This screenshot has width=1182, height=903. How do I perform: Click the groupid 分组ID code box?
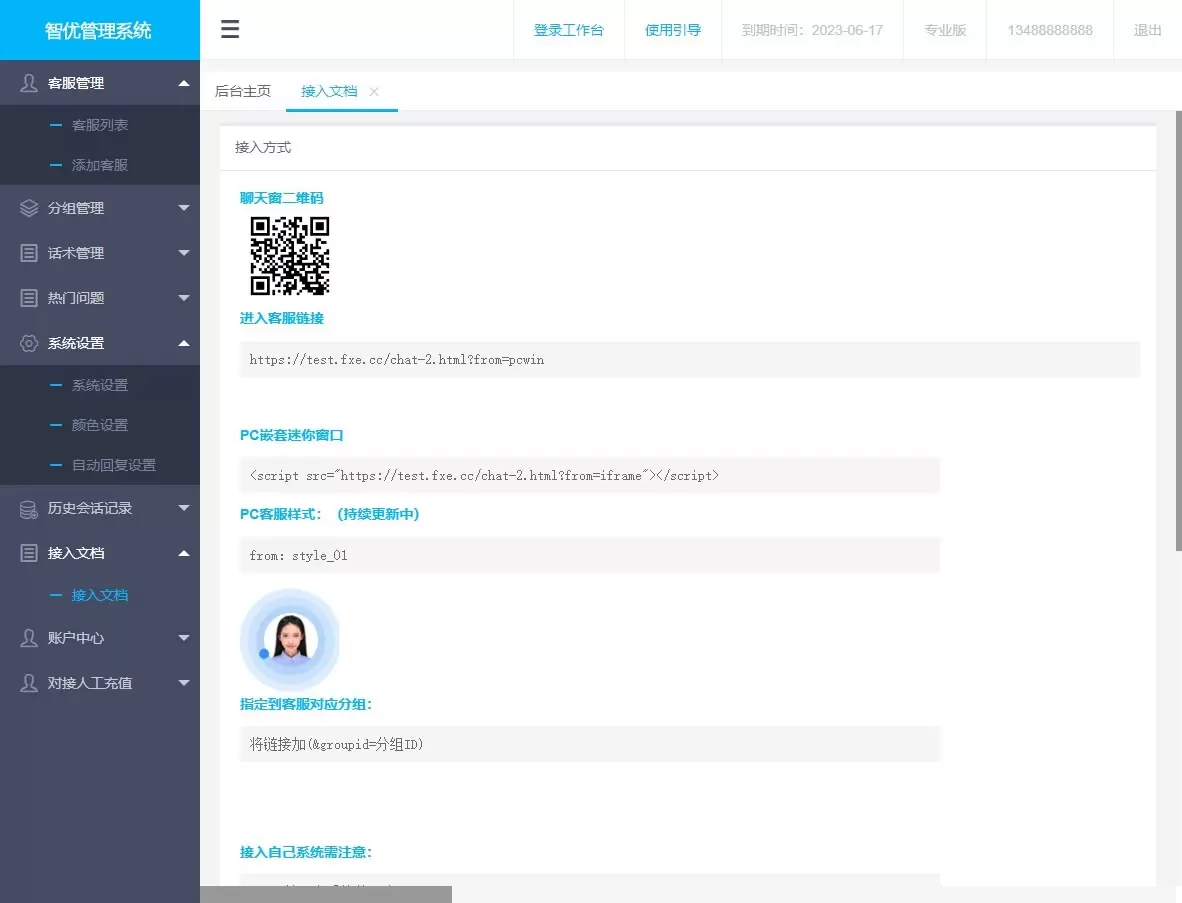coord(589,745)
